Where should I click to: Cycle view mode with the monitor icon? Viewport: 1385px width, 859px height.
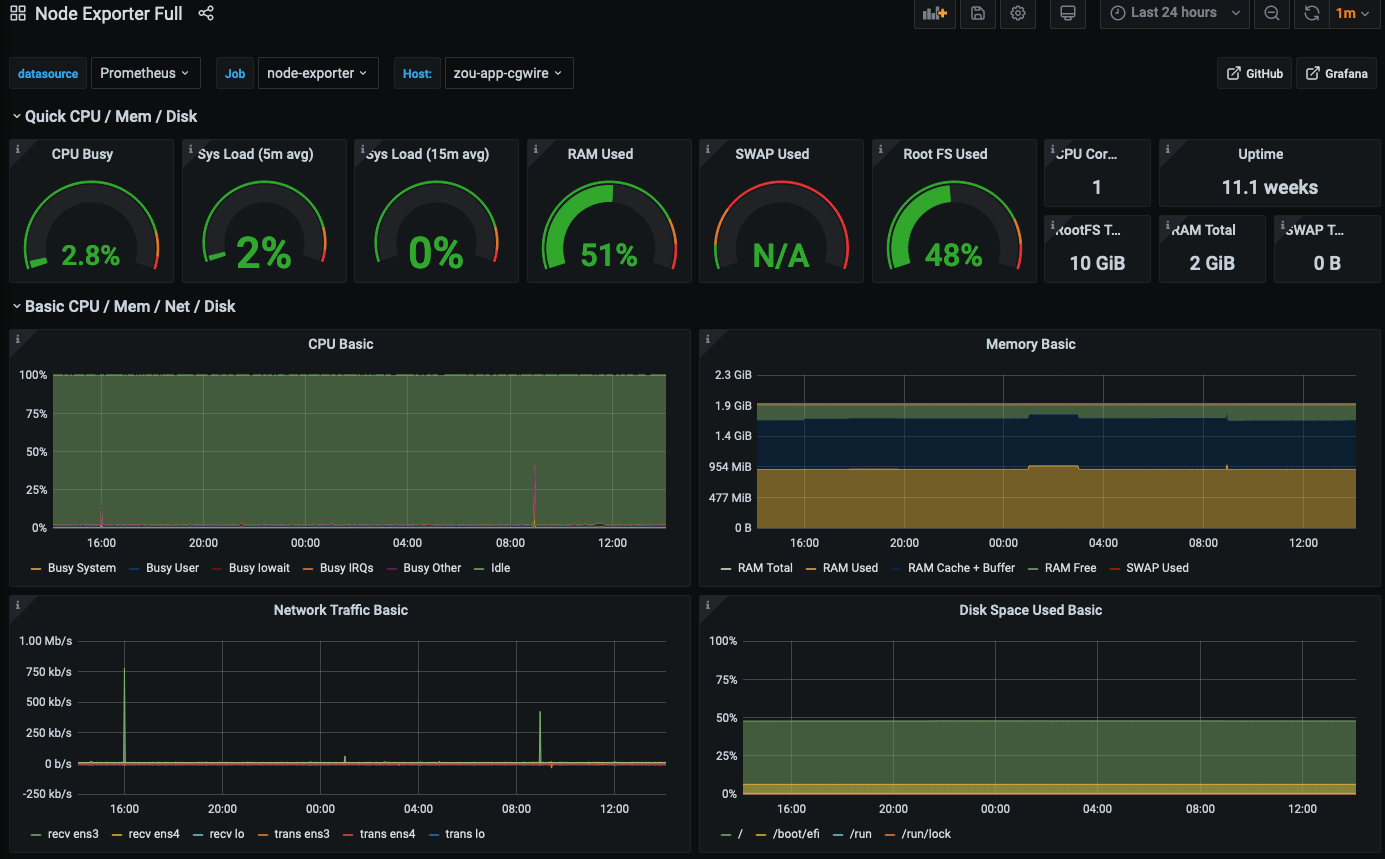pos(1068,14)
